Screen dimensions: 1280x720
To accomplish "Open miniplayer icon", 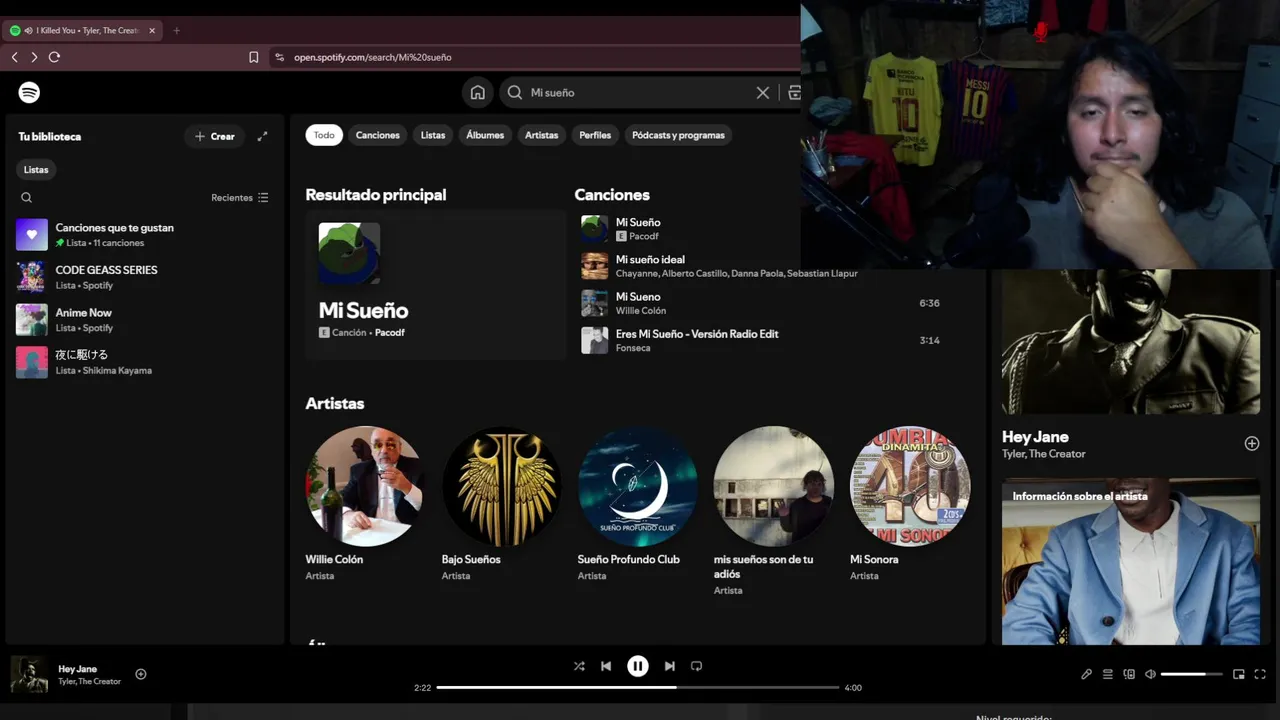I will pos(1239,674).
